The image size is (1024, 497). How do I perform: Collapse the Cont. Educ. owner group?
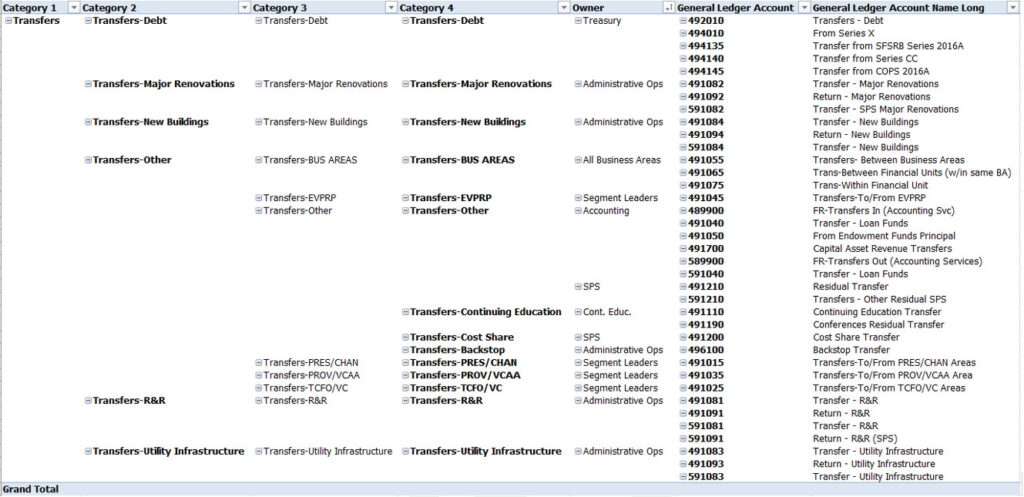[578, 313]
